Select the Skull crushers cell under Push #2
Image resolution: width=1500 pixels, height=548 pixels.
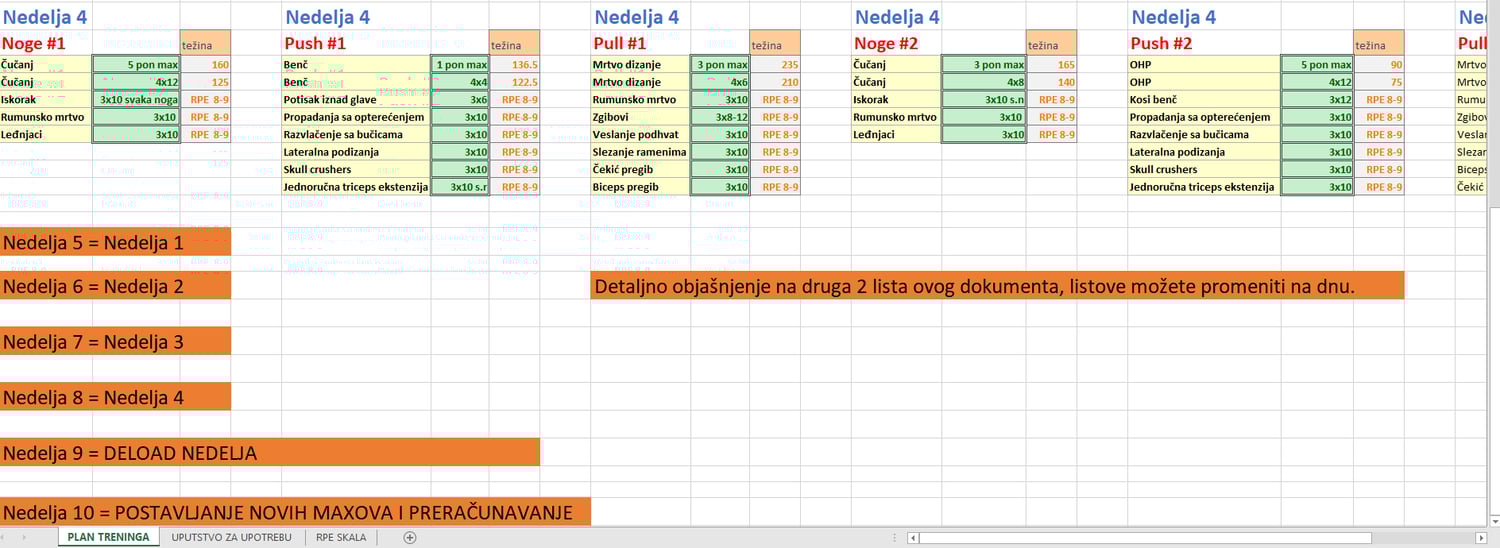coord(1204,169)
